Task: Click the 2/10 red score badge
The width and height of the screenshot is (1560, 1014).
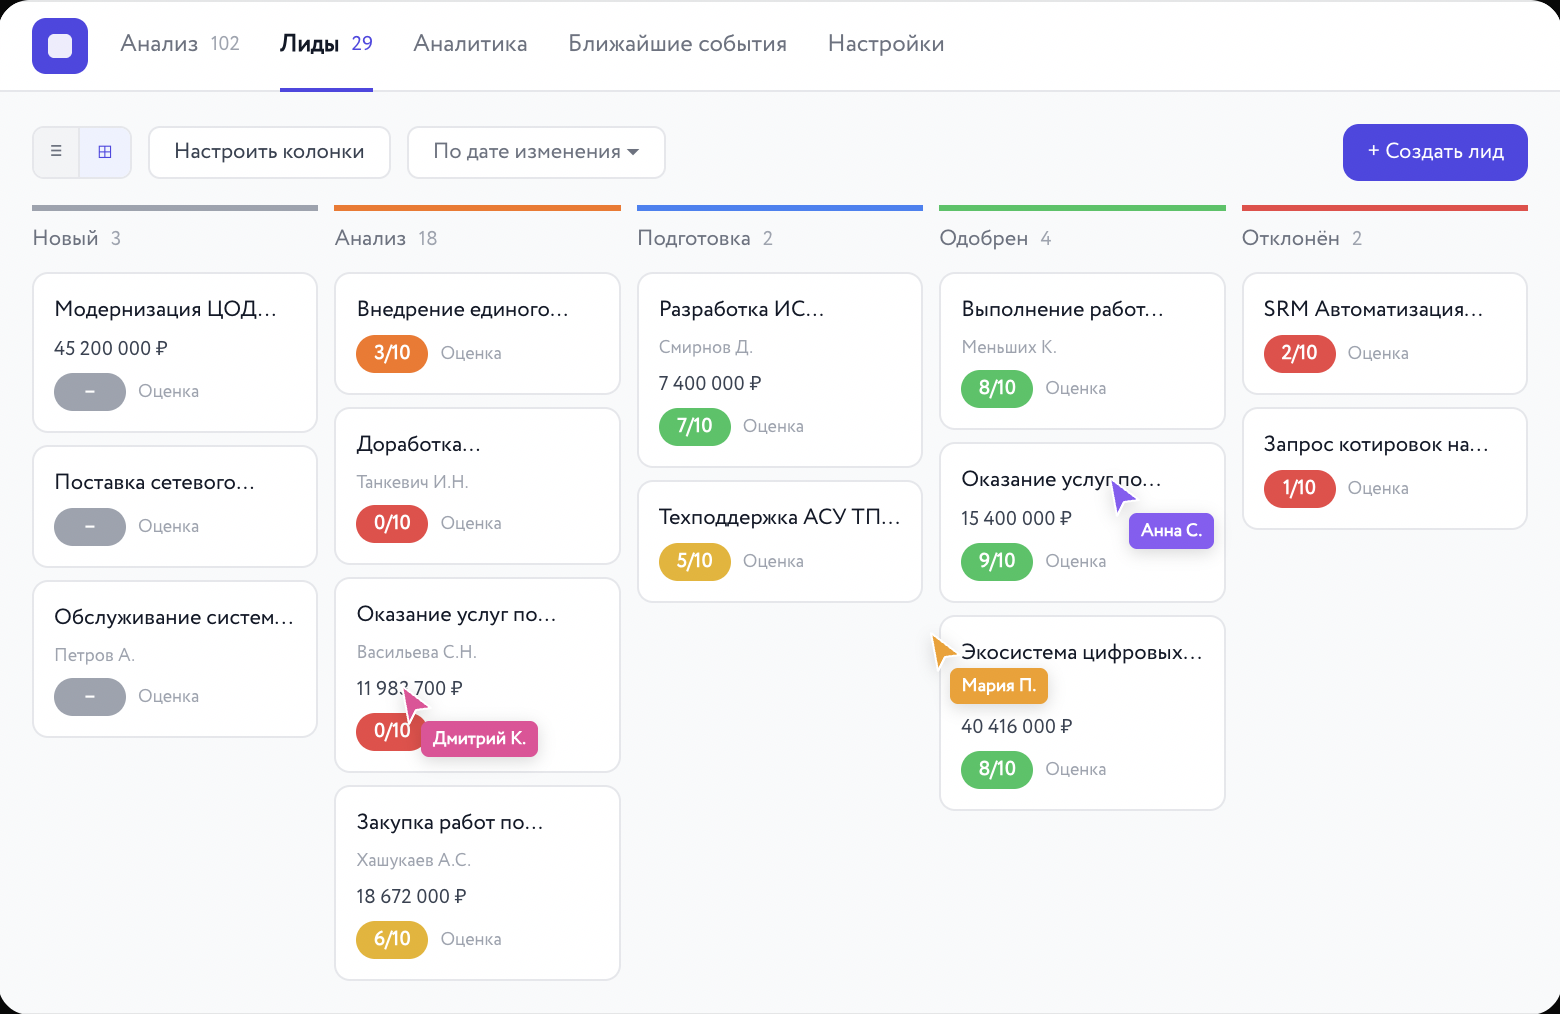Action: (x=1299, y=353)
